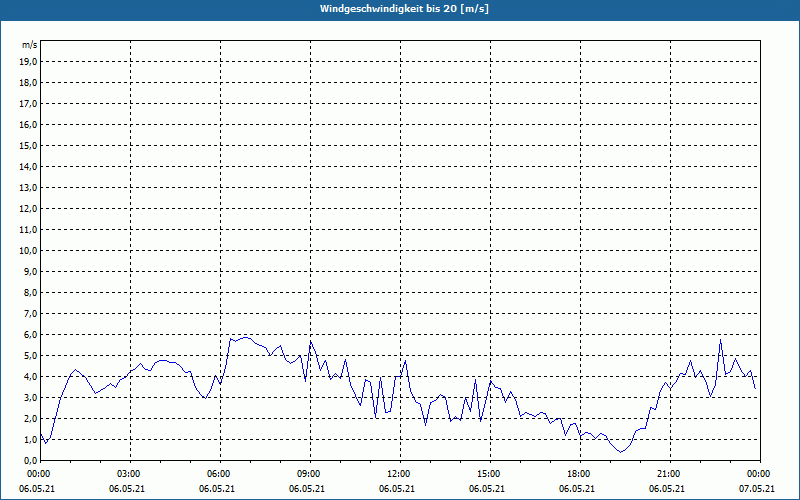Click the 09:00 time axis label
Screen dimensions: 800x500
point(308,474)
